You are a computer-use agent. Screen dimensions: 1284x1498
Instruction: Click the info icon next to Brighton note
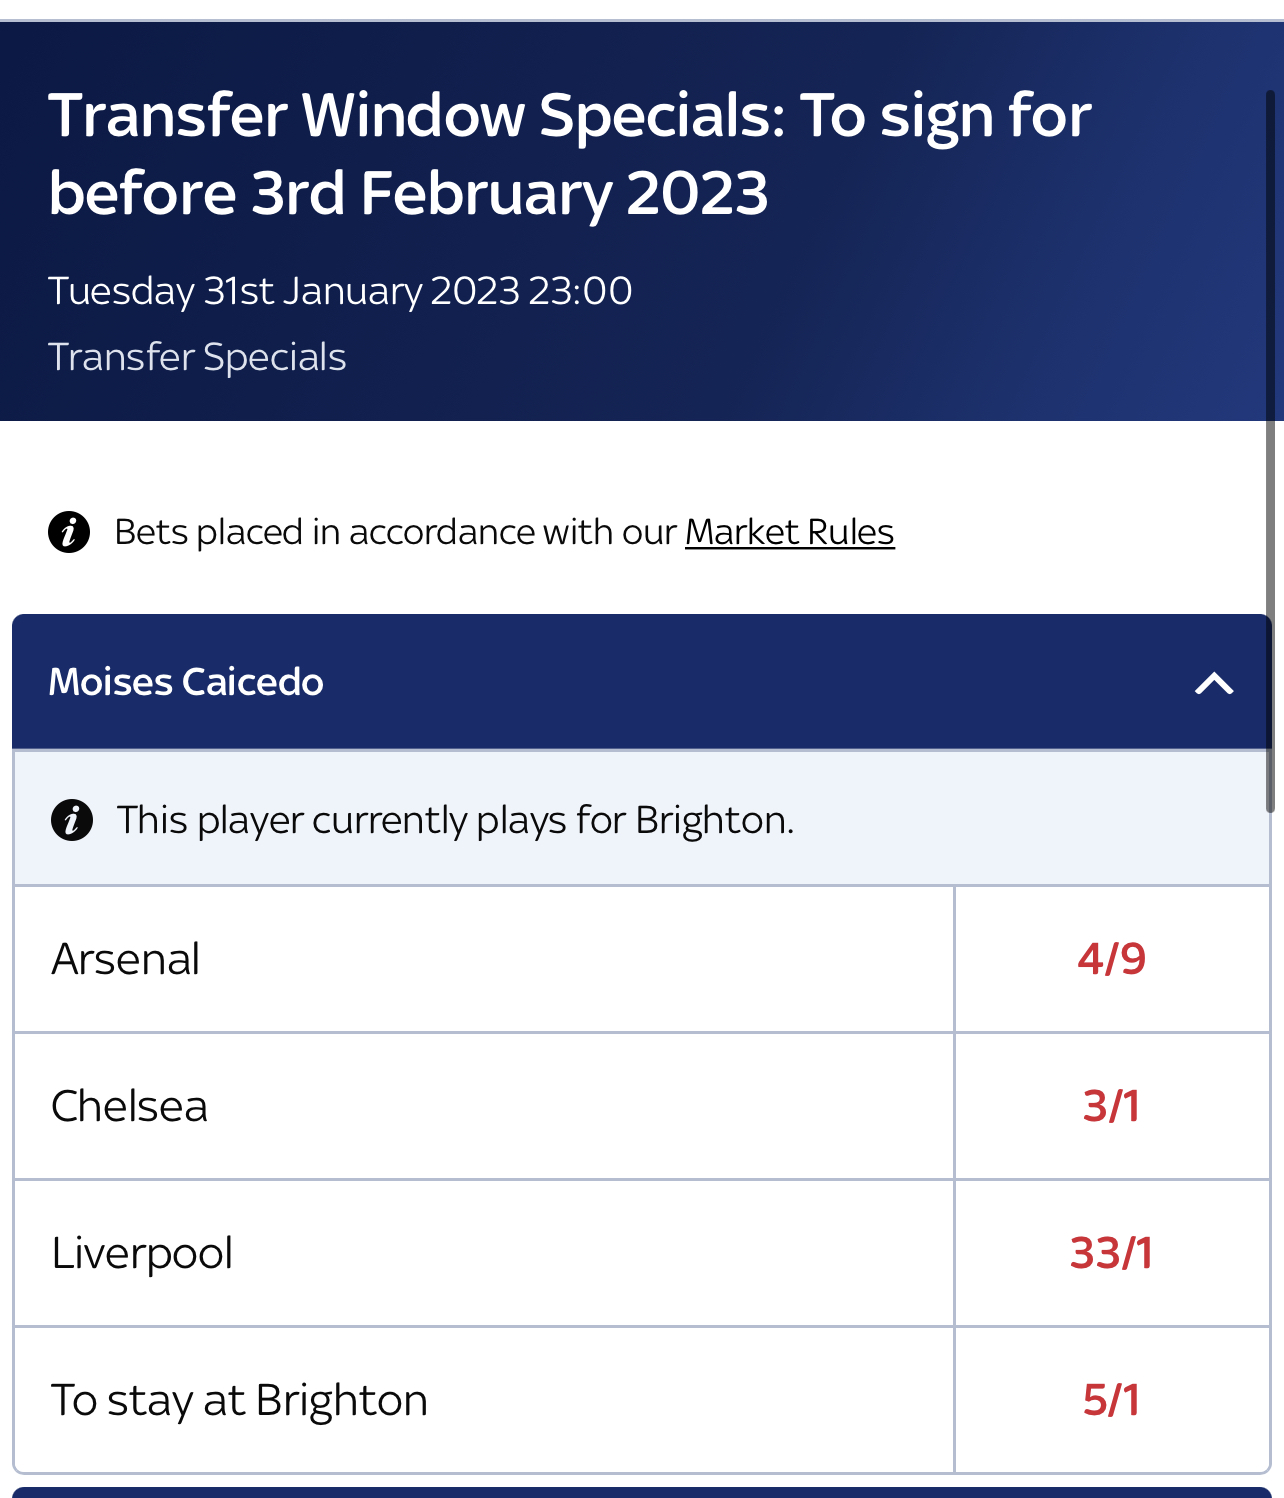point(72,820)
